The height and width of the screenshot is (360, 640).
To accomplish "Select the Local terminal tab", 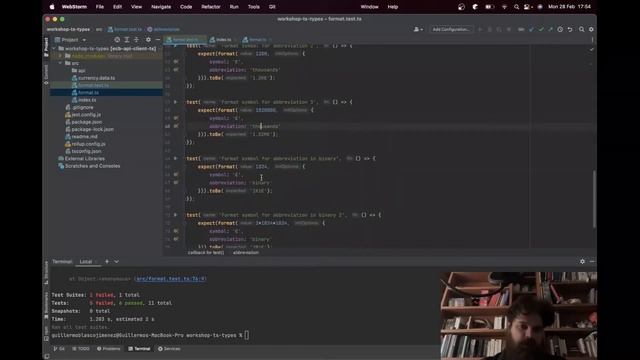I will pos(88,262).
